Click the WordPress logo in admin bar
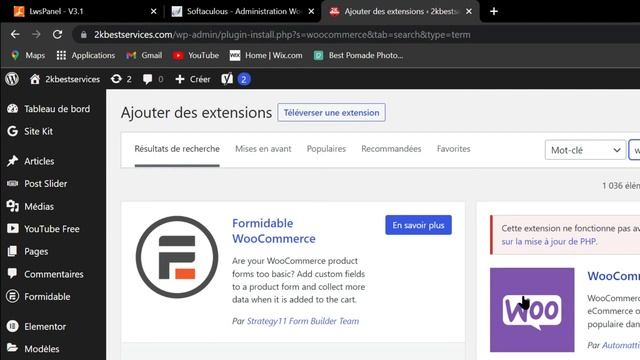 (12, 79)
